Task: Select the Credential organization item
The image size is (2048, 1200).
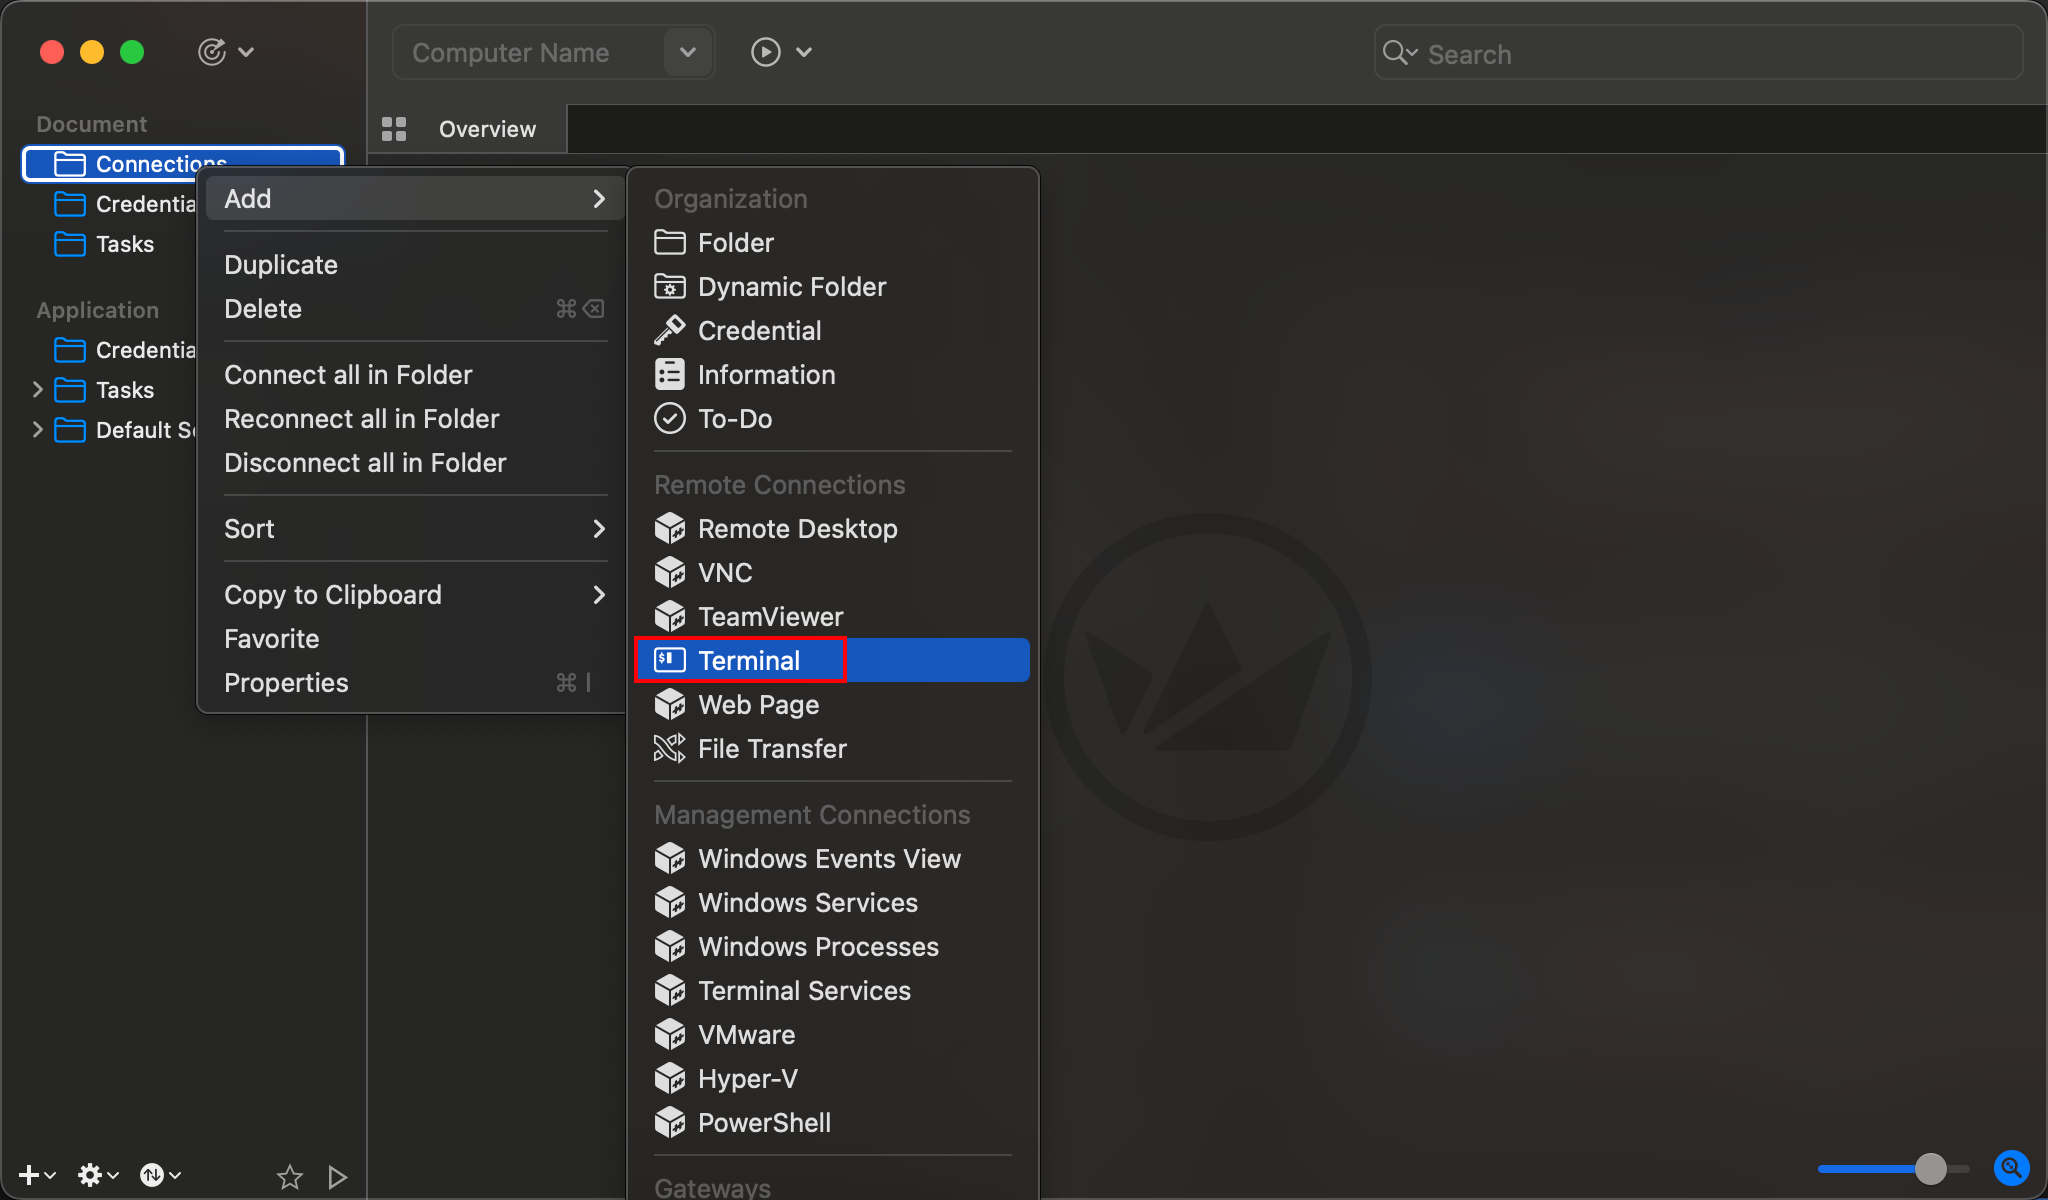Action: click(759, 330)
